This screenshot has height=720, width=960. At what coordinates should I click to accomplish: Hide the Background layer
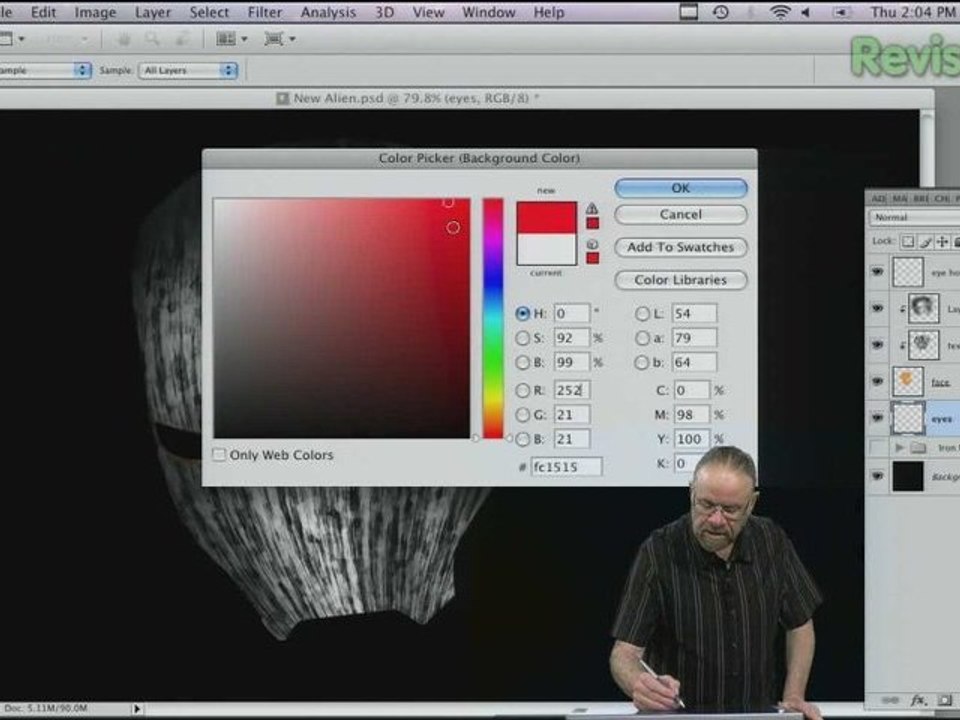coord(877,476)
